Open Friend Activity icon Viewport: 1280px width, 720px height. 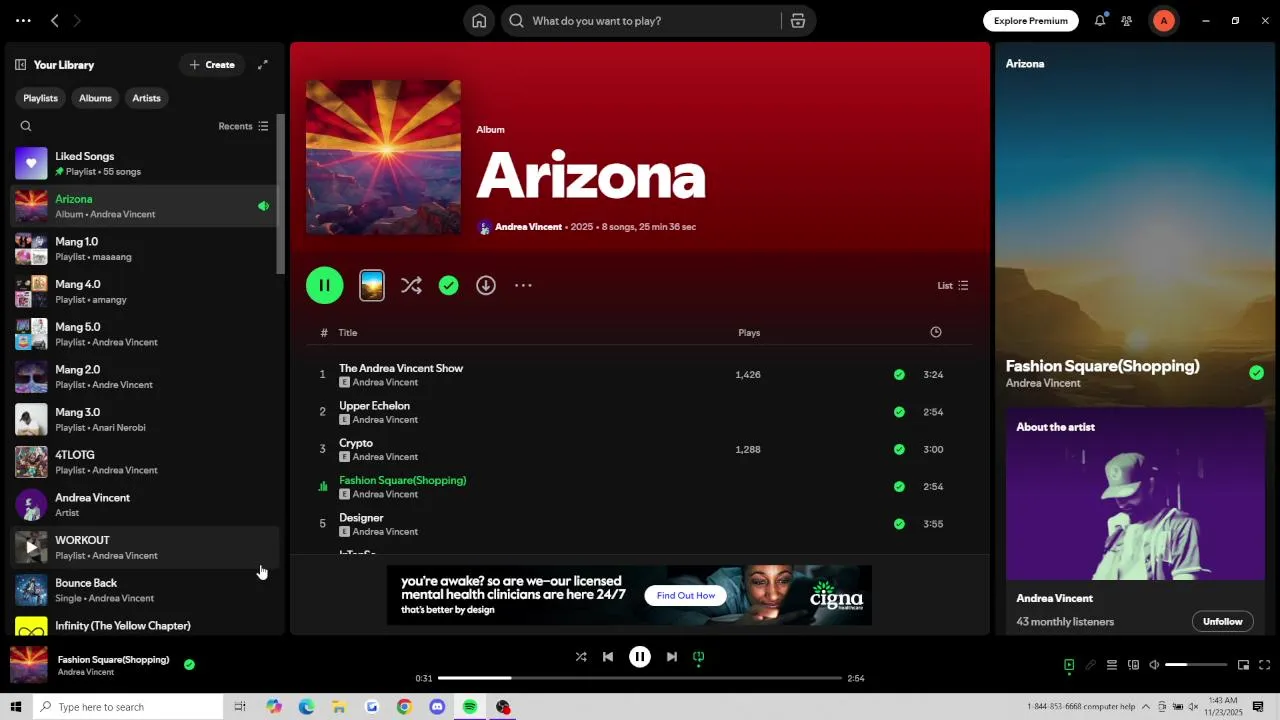pos(1127,21)
